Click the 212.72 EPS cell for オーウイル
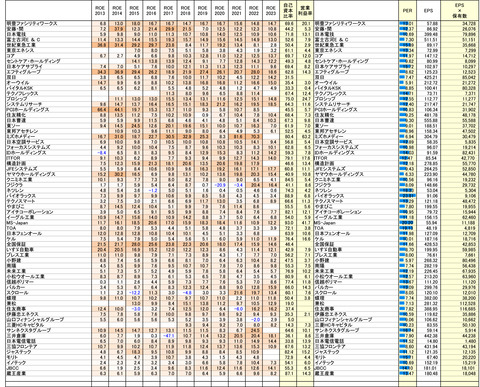This screenshot has width=480, height=387. click(428, 83)
